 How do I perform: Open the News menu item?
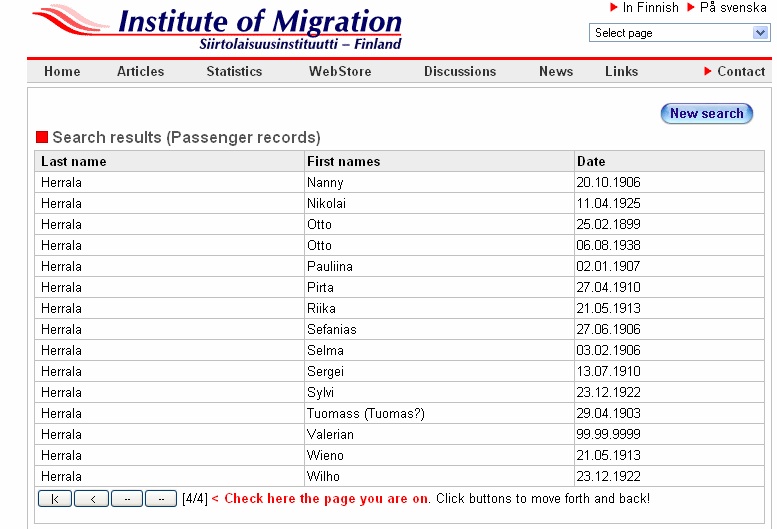[556, 72]
